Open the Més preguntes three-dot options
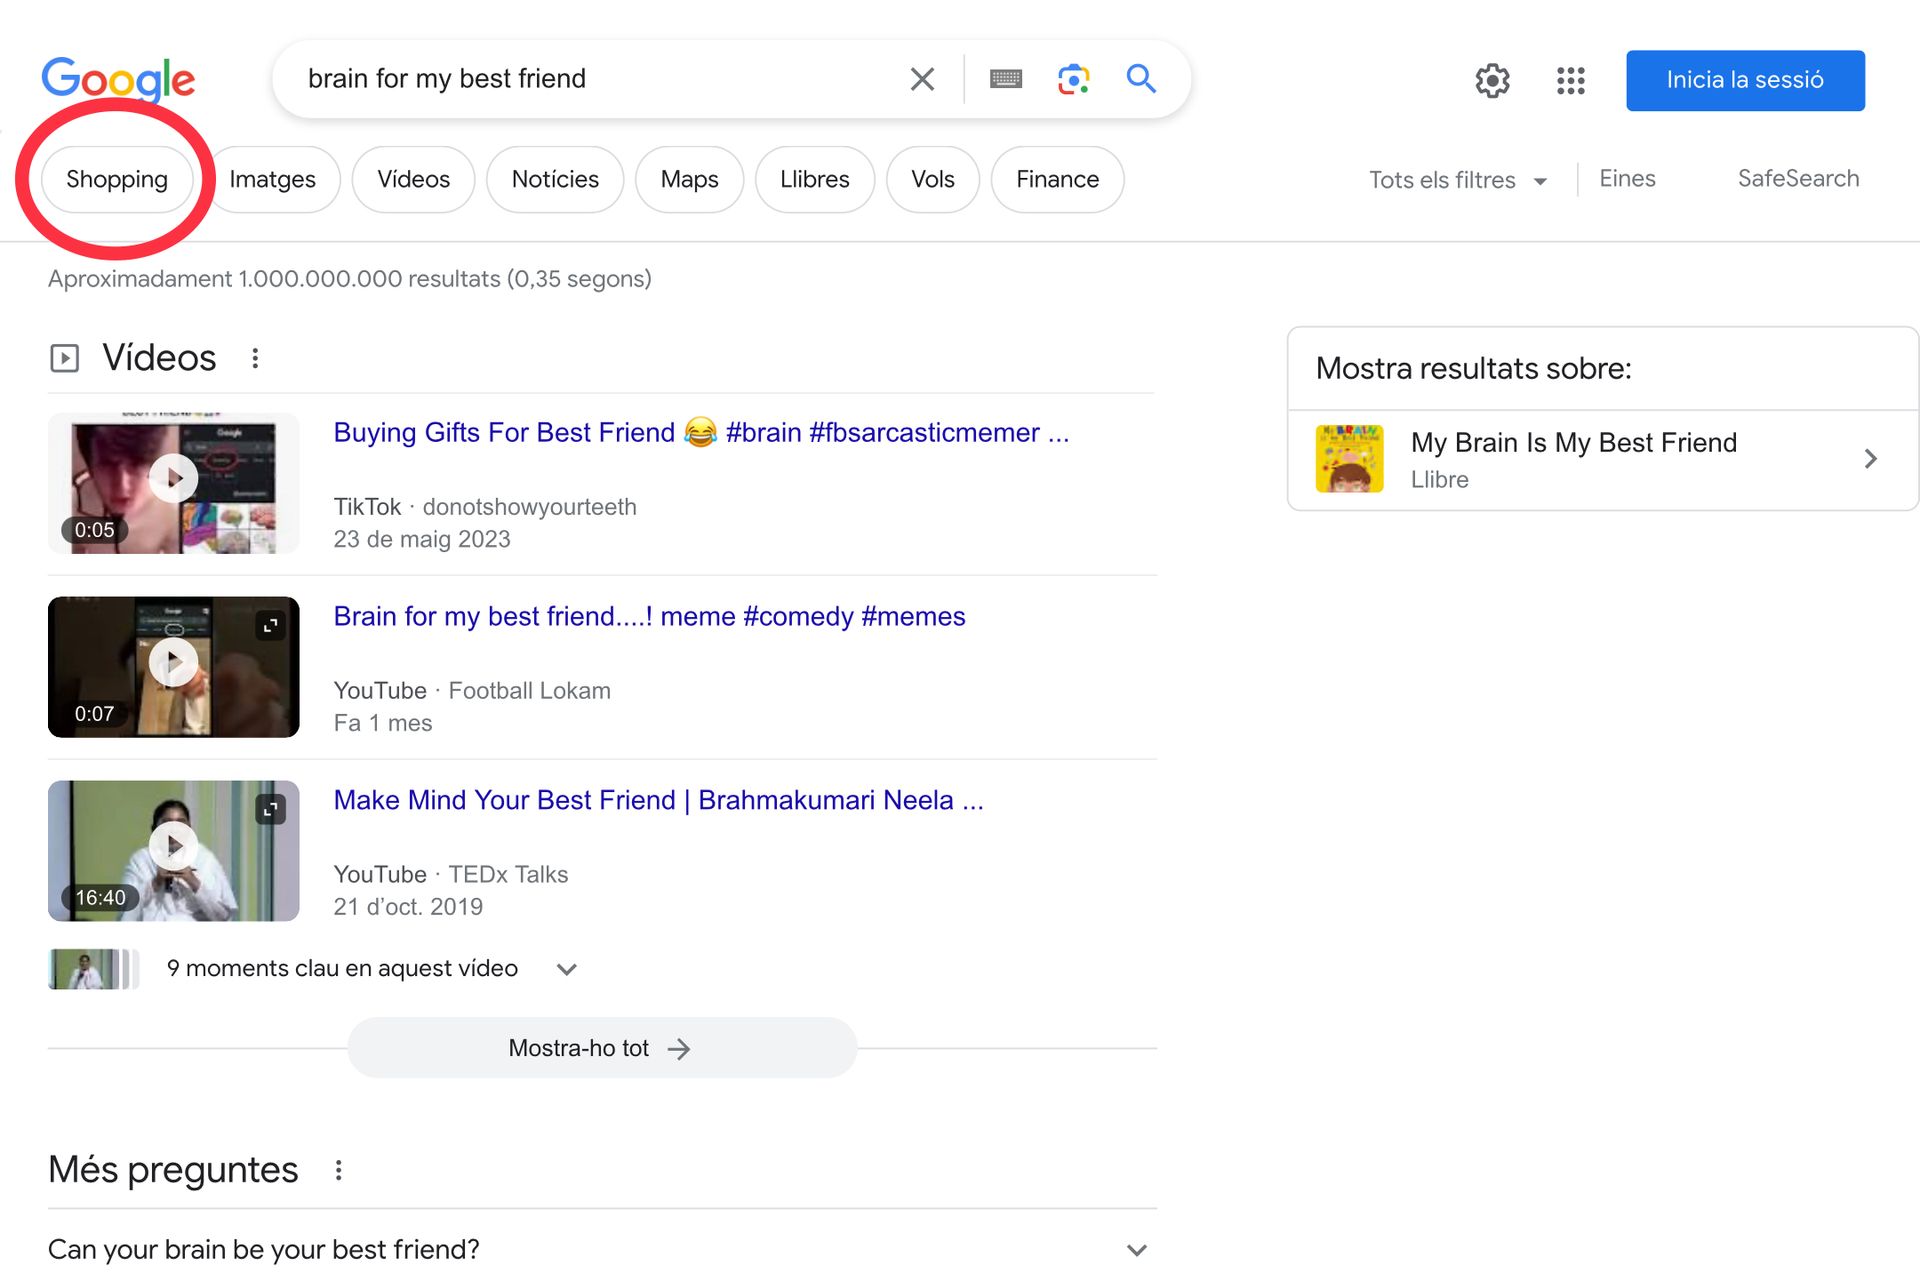Image resolution: width=1920 pixels, height=1274 pixels. tap(339, 1170)
